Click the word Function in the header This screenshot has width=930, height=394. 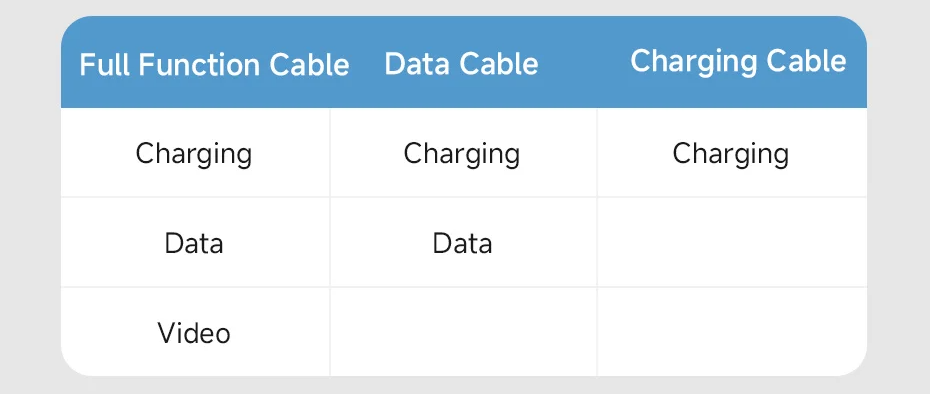point(199,64)
